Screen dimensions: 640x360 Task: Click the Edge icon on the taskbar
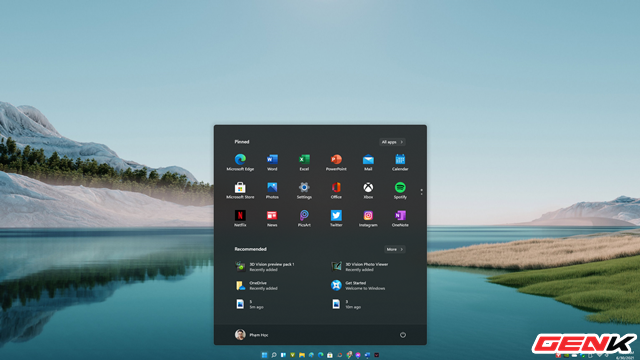tap(321, 355)
